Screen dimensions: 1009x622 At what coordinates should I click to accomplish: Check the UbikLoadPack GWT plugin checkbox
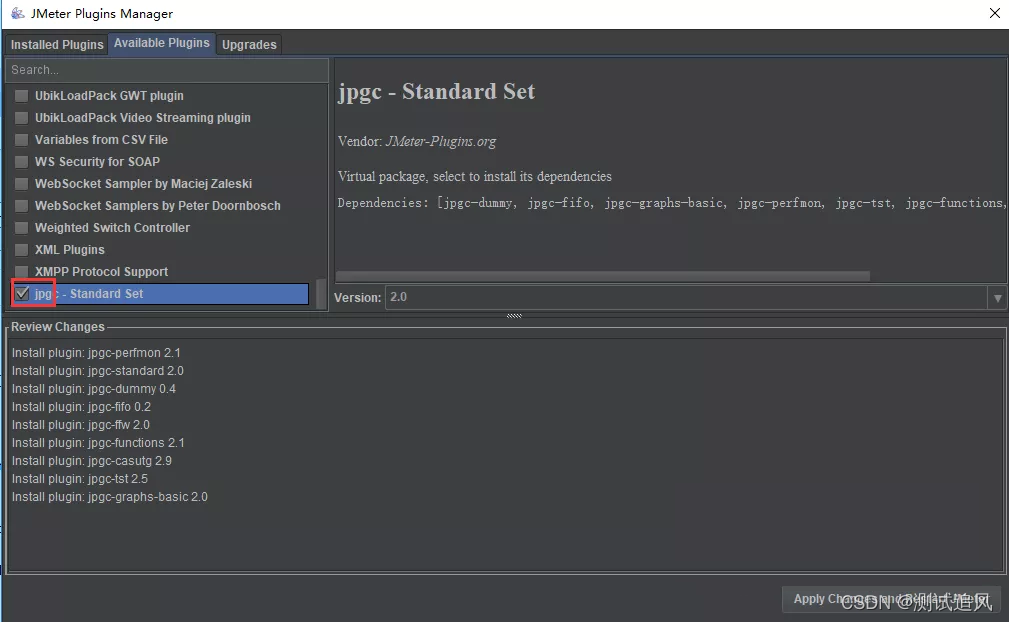[21, 96]
